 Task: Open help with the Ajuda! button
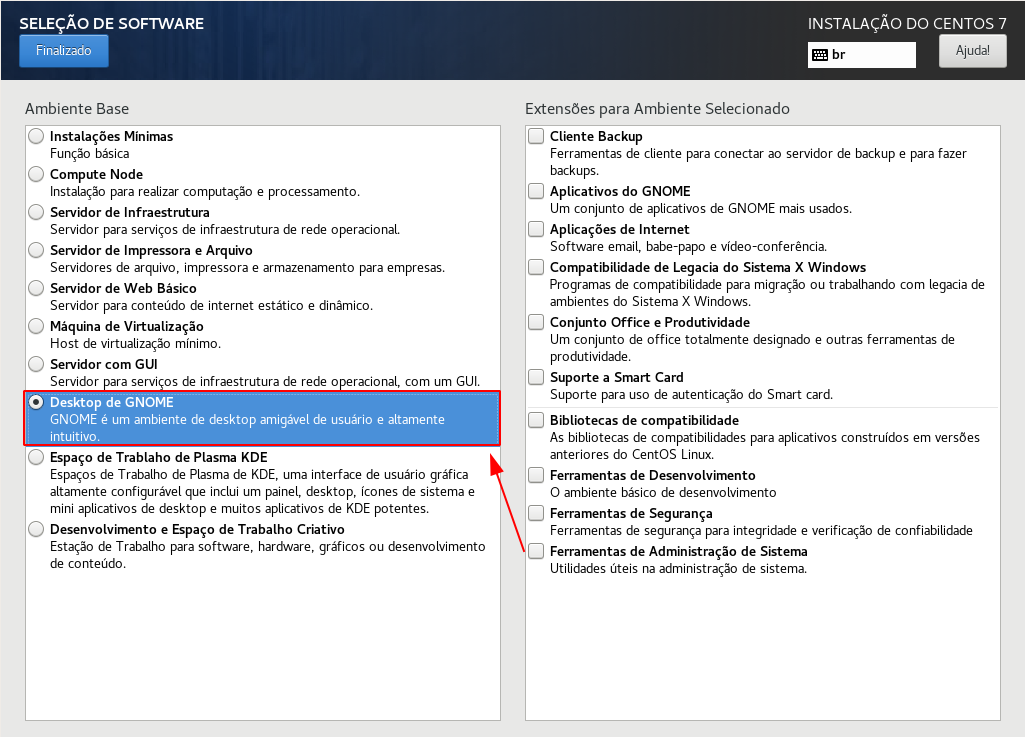972,50
